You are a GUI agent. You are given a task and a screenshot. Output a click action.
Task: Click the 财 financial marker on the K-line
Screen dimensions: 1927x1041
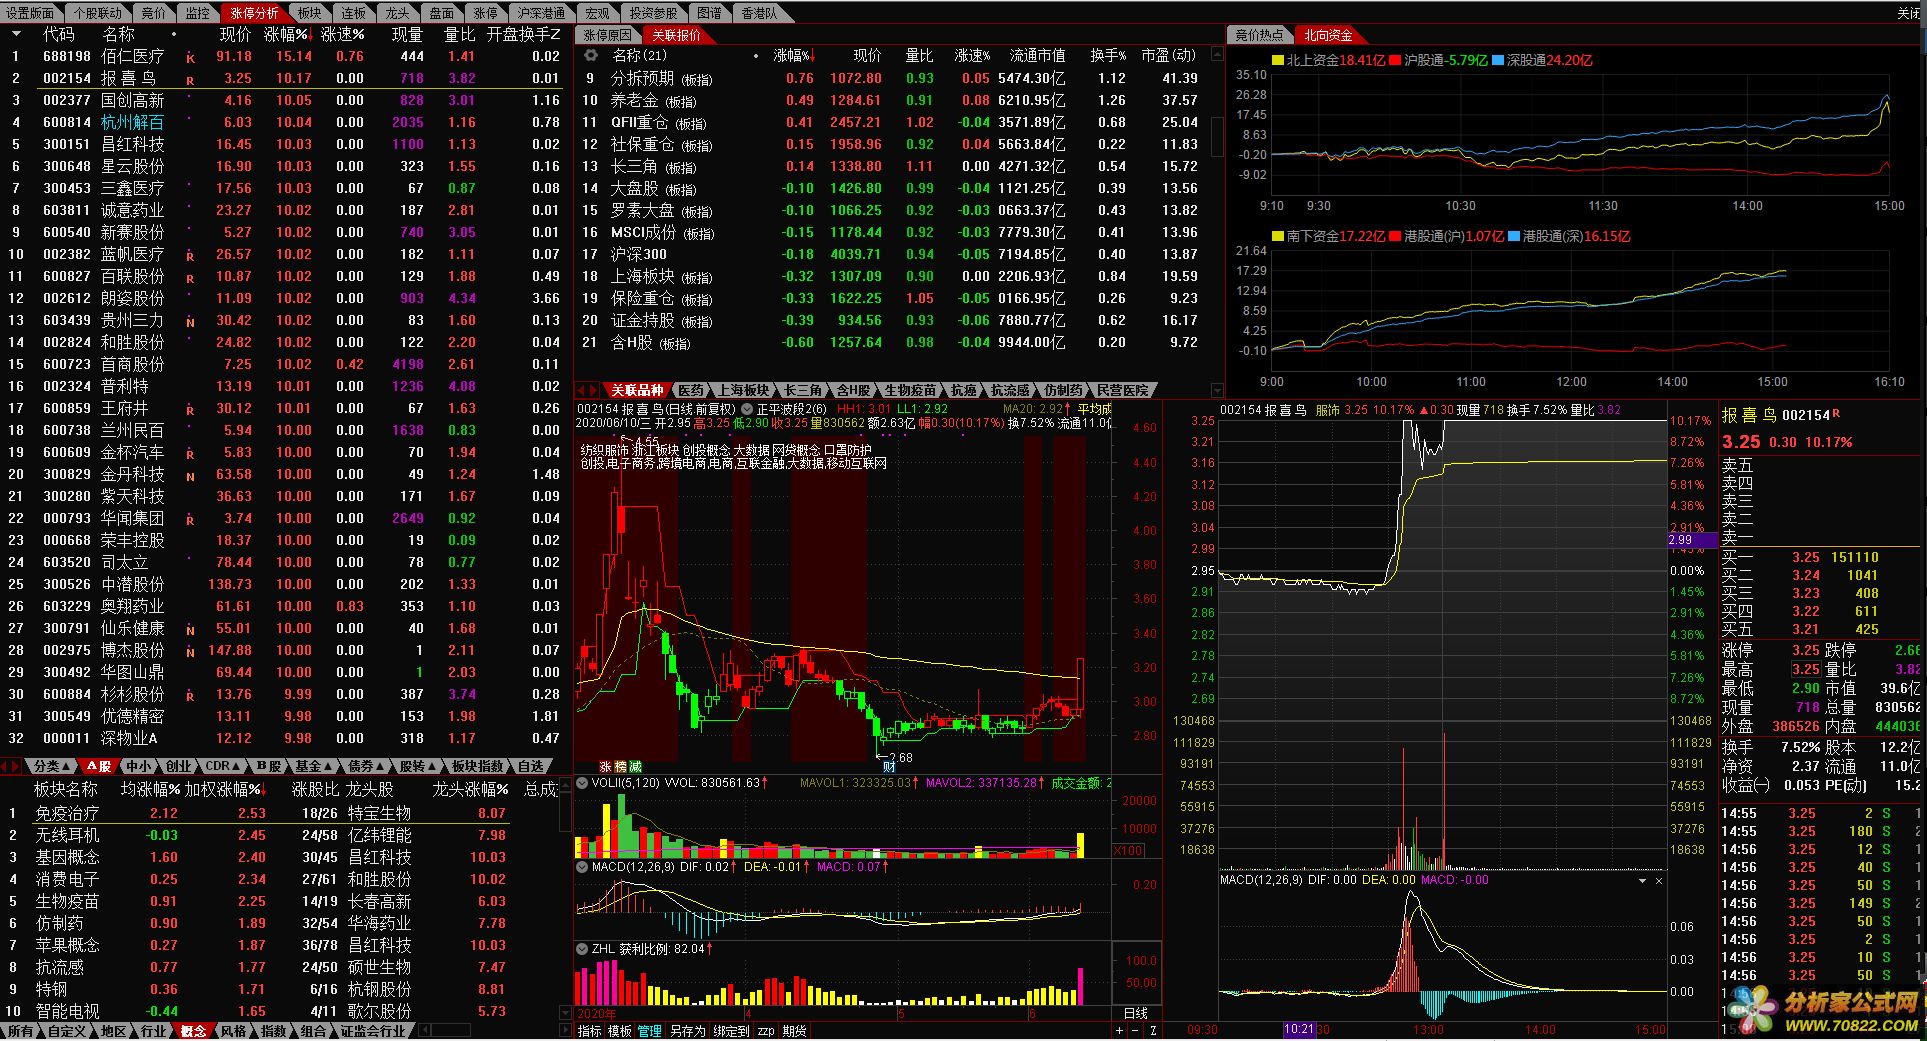(x=889, y=768)
